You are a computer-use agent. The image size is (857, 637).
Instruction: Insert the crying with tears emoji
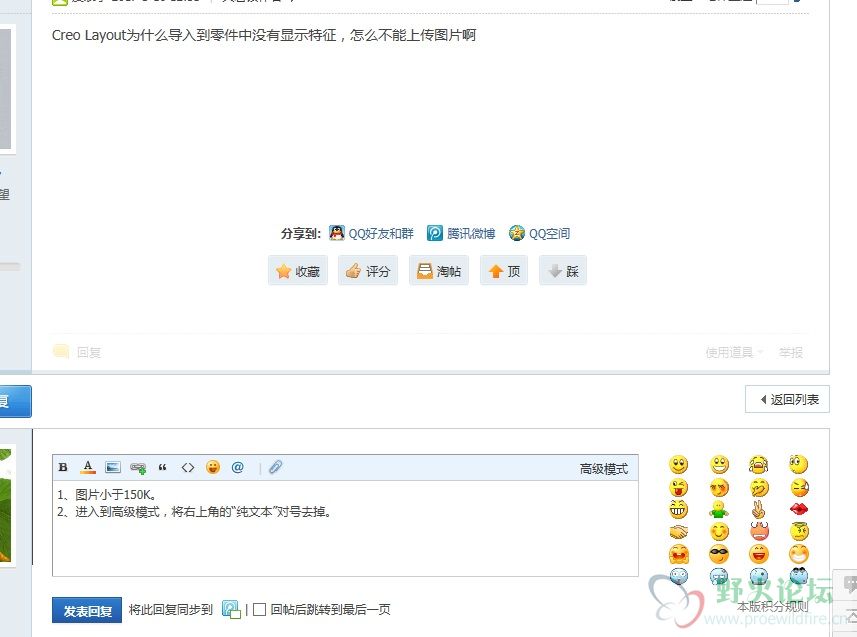click(759, 465)
